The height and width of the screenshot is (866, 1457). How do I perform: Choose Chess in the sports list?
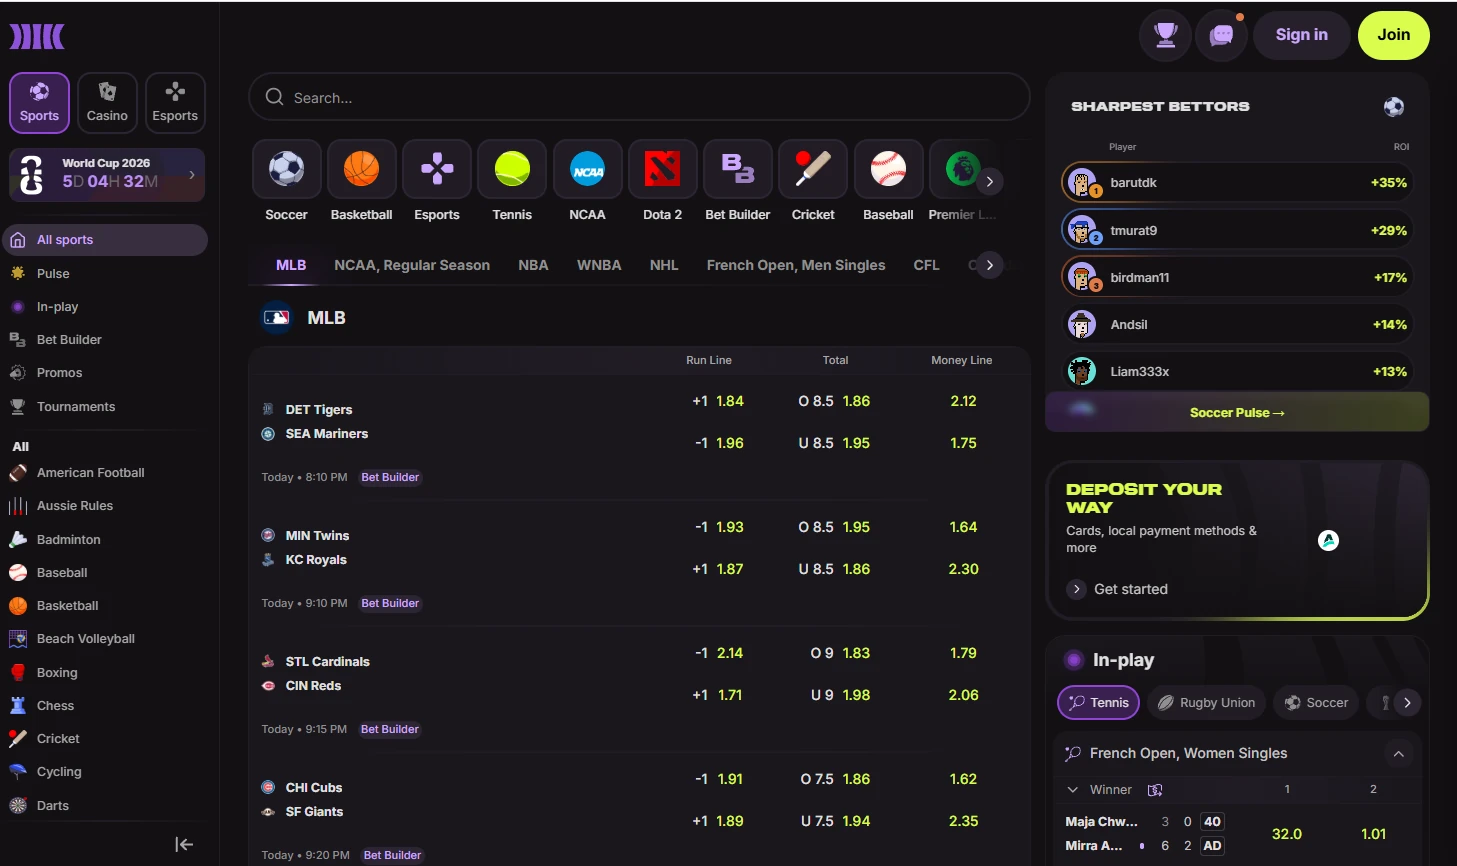click(x=55, y=705)
